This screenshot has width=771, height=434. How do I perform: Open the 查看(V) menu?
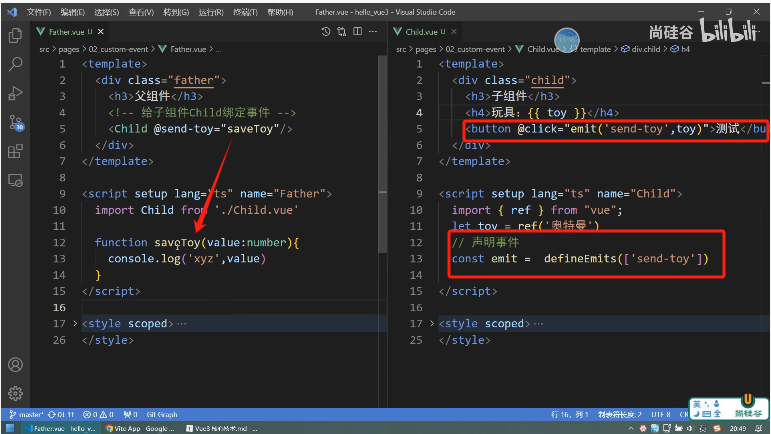coord(141,12)
